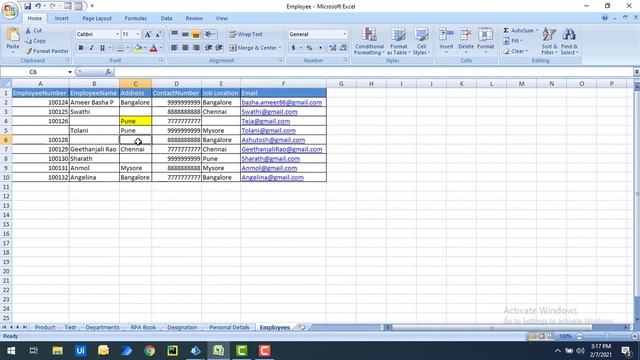Screen dimensions: 640x360
Task: Shrink font size with the smaller A icon
Action: pos(158,34)
